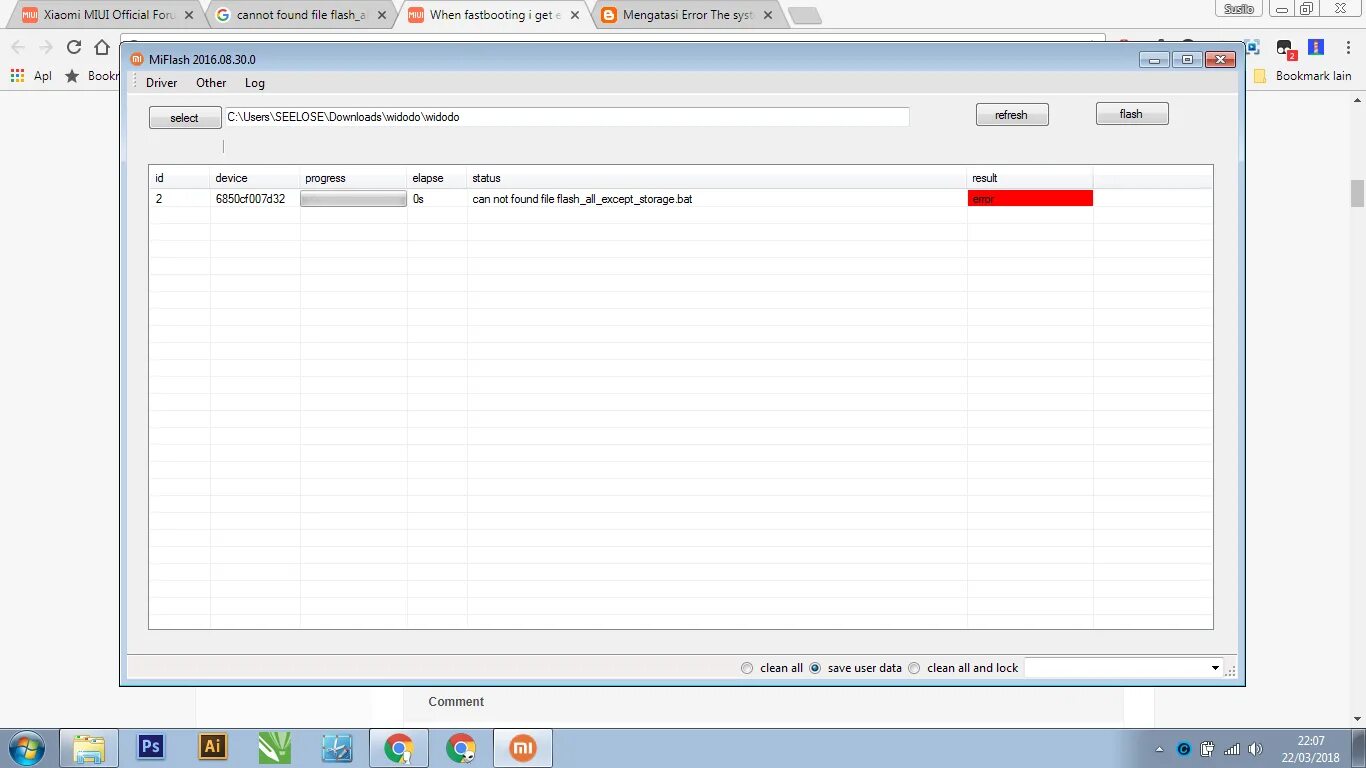
Task: Focus the ROM folder path field
Action: point(567,117)
